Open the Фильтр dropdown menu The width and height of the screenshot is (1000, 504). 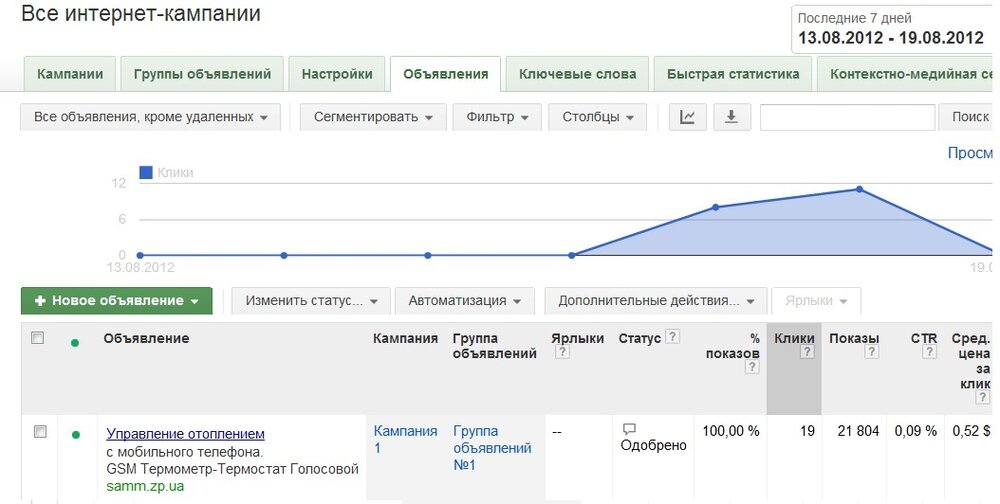497,117
